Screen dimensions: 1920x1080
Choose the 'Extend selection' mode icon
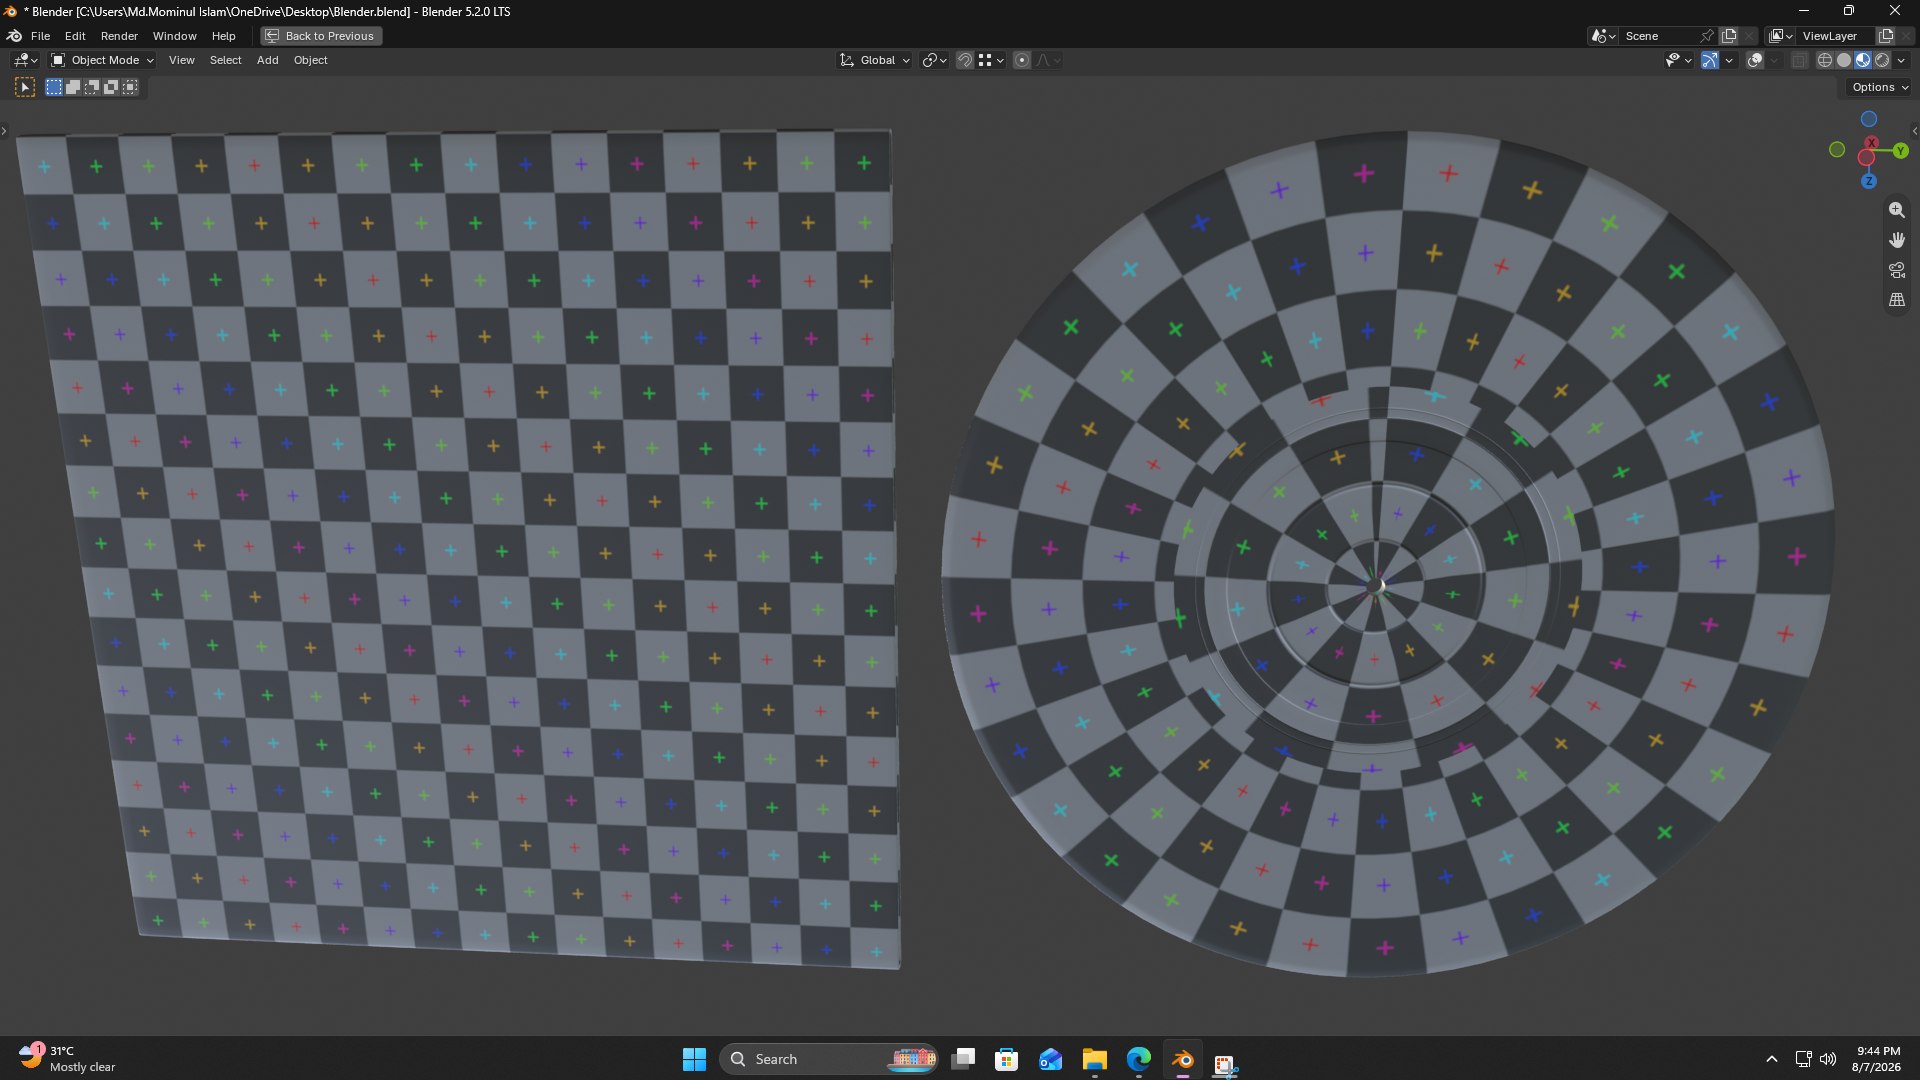73,88
